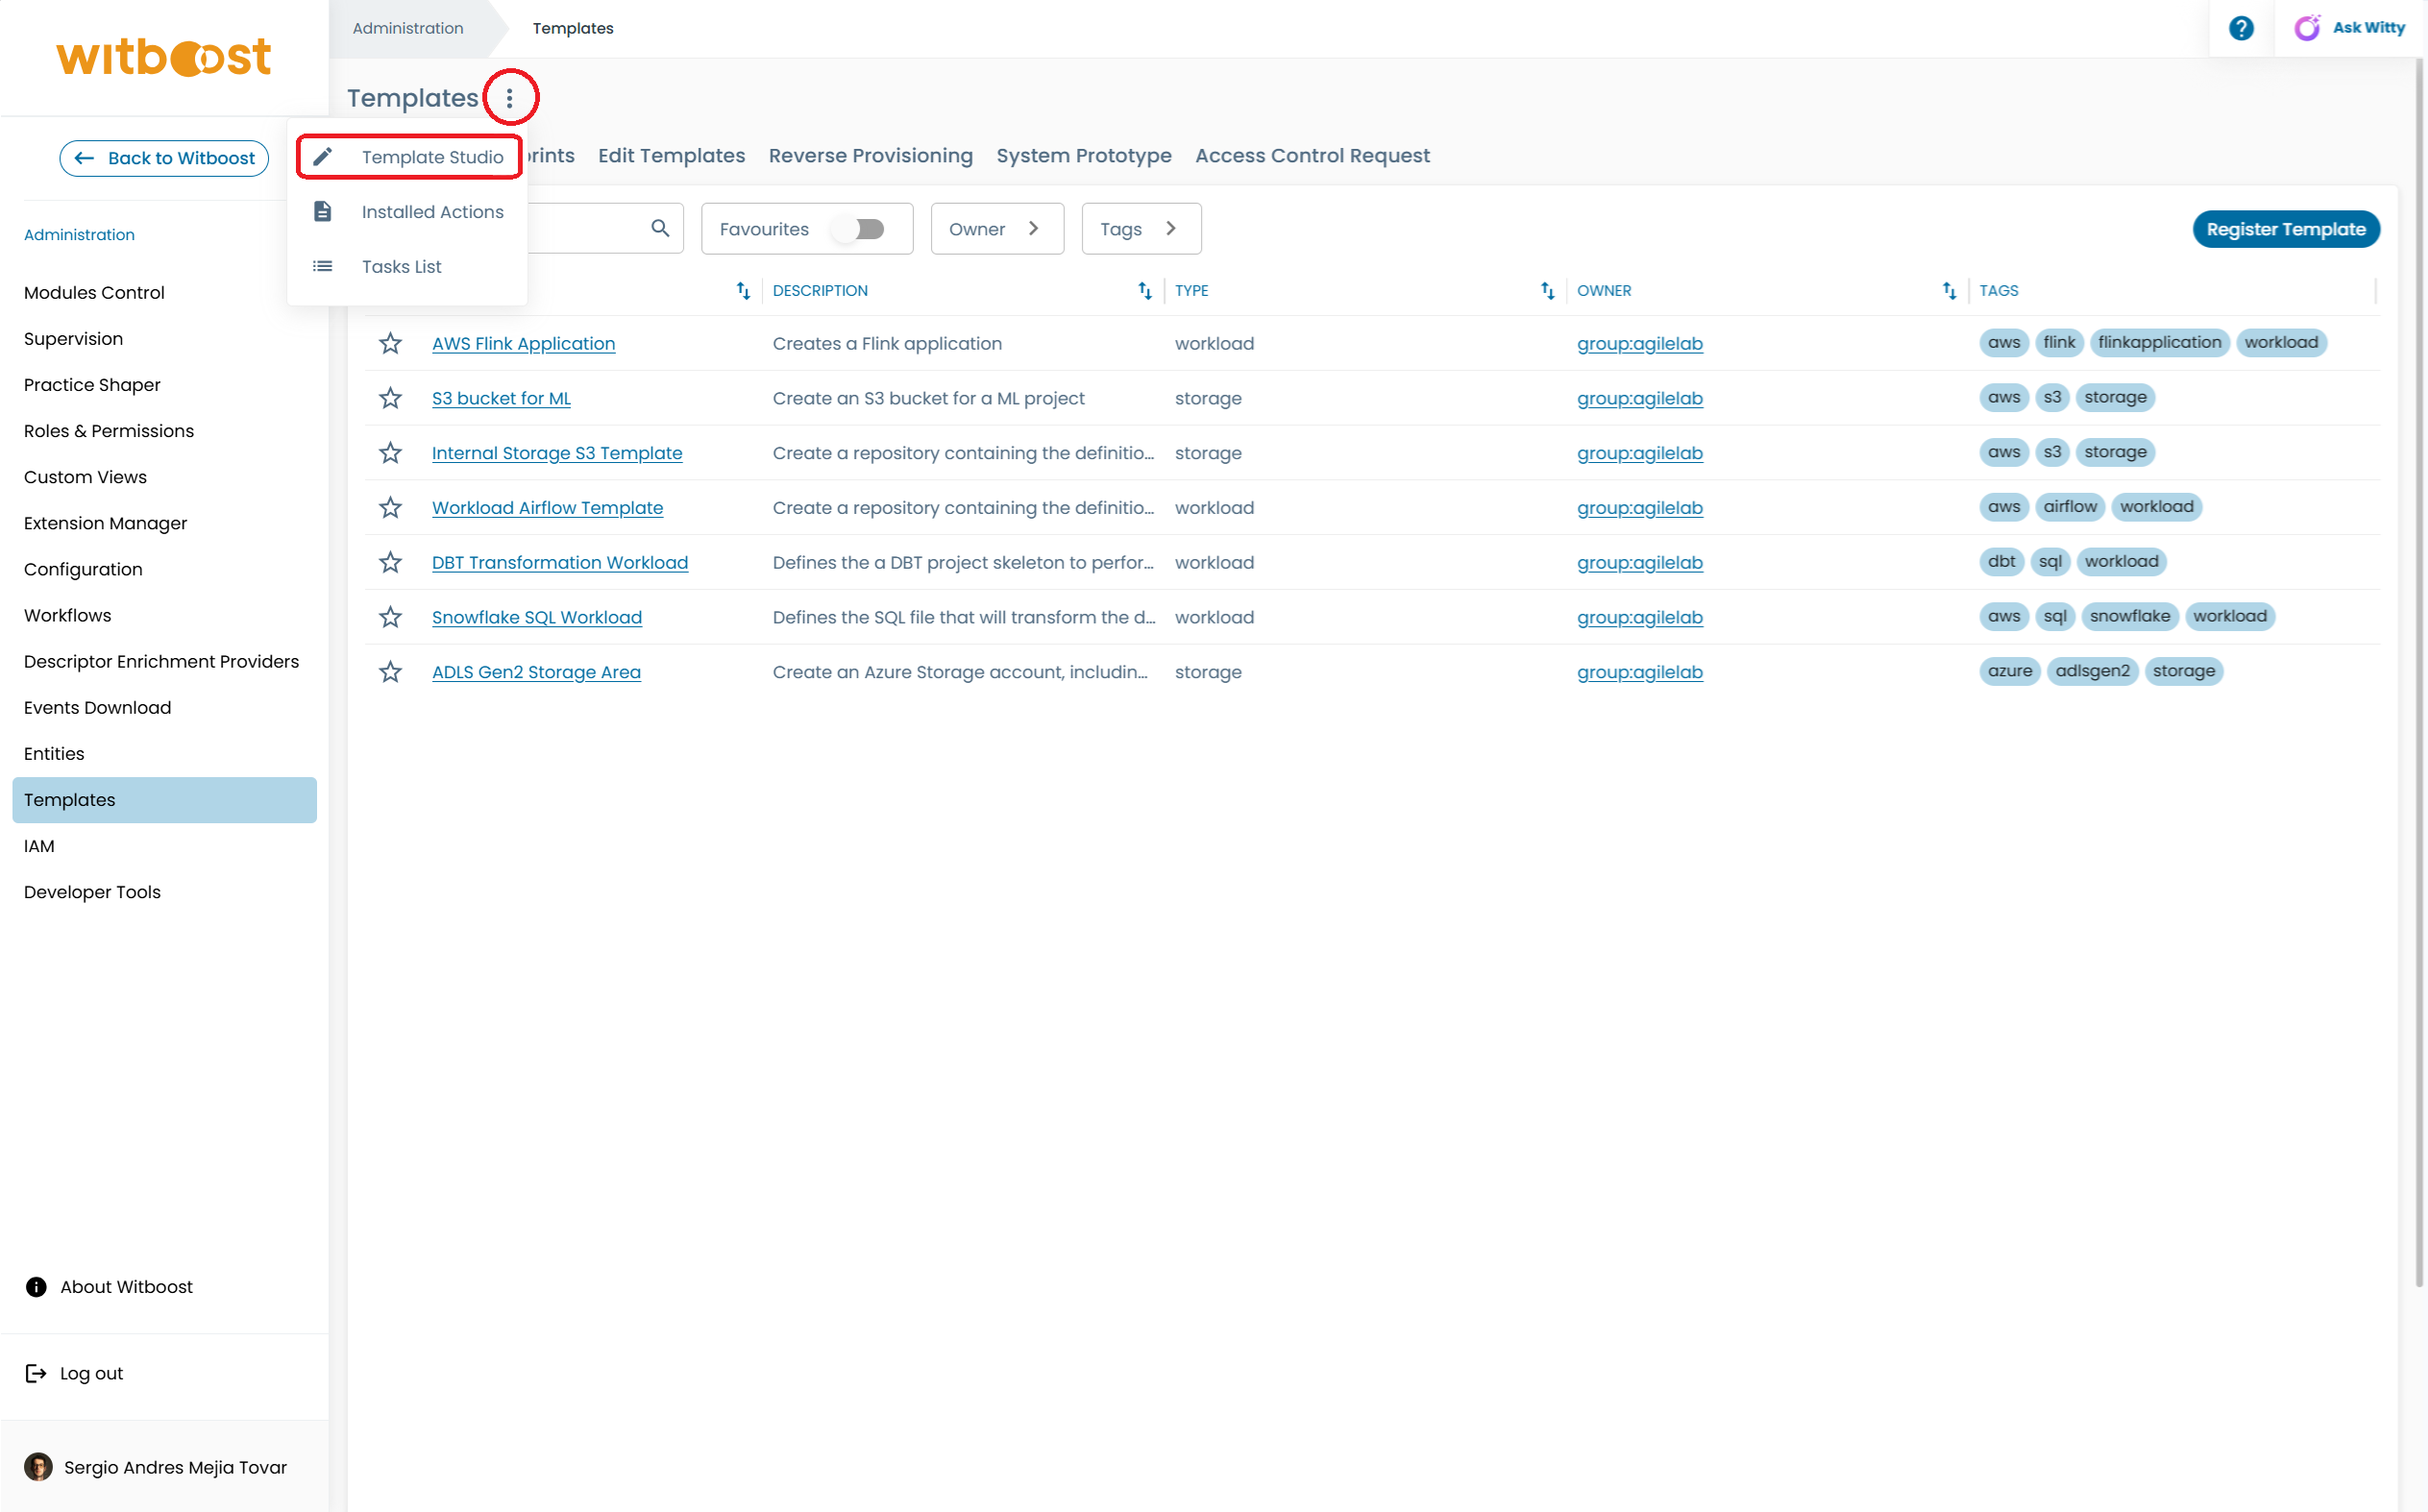Sort by the Owner column arrows

pos(1950,291)
